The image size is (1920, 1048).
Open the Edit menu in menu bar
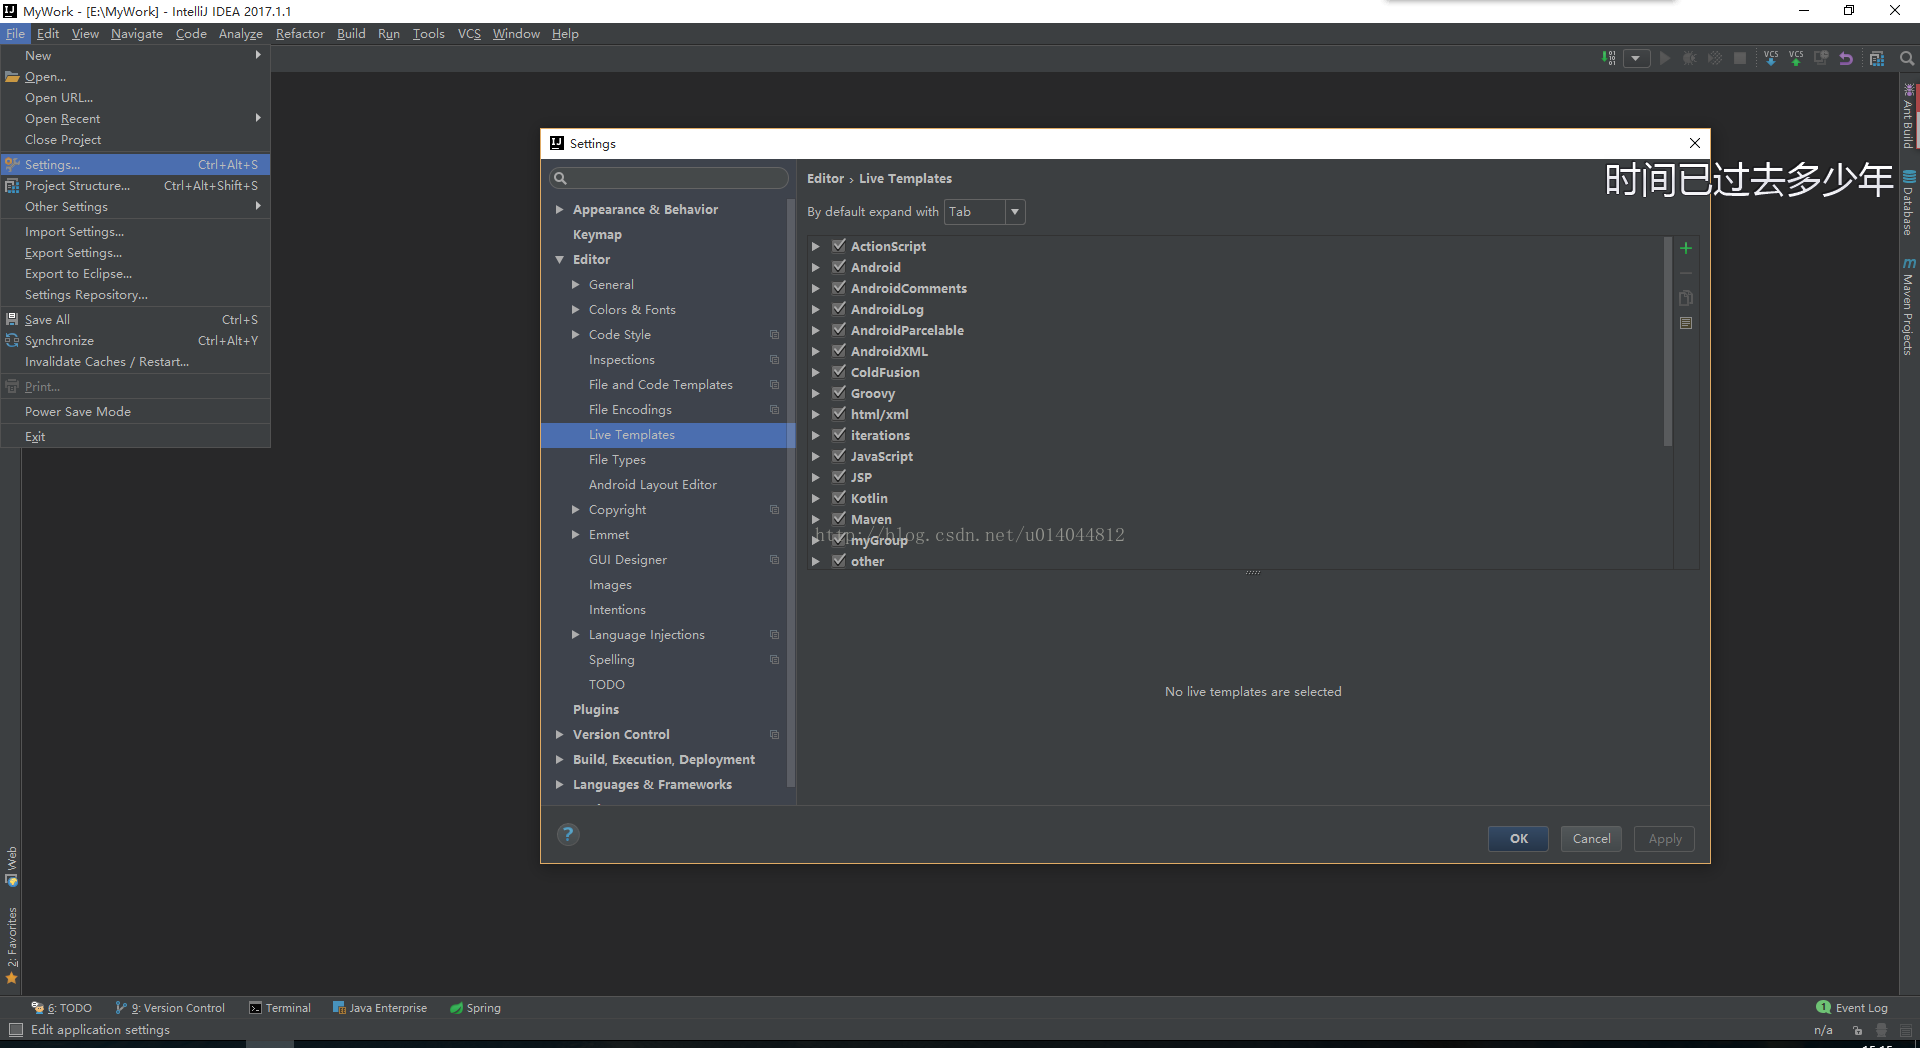48,34
